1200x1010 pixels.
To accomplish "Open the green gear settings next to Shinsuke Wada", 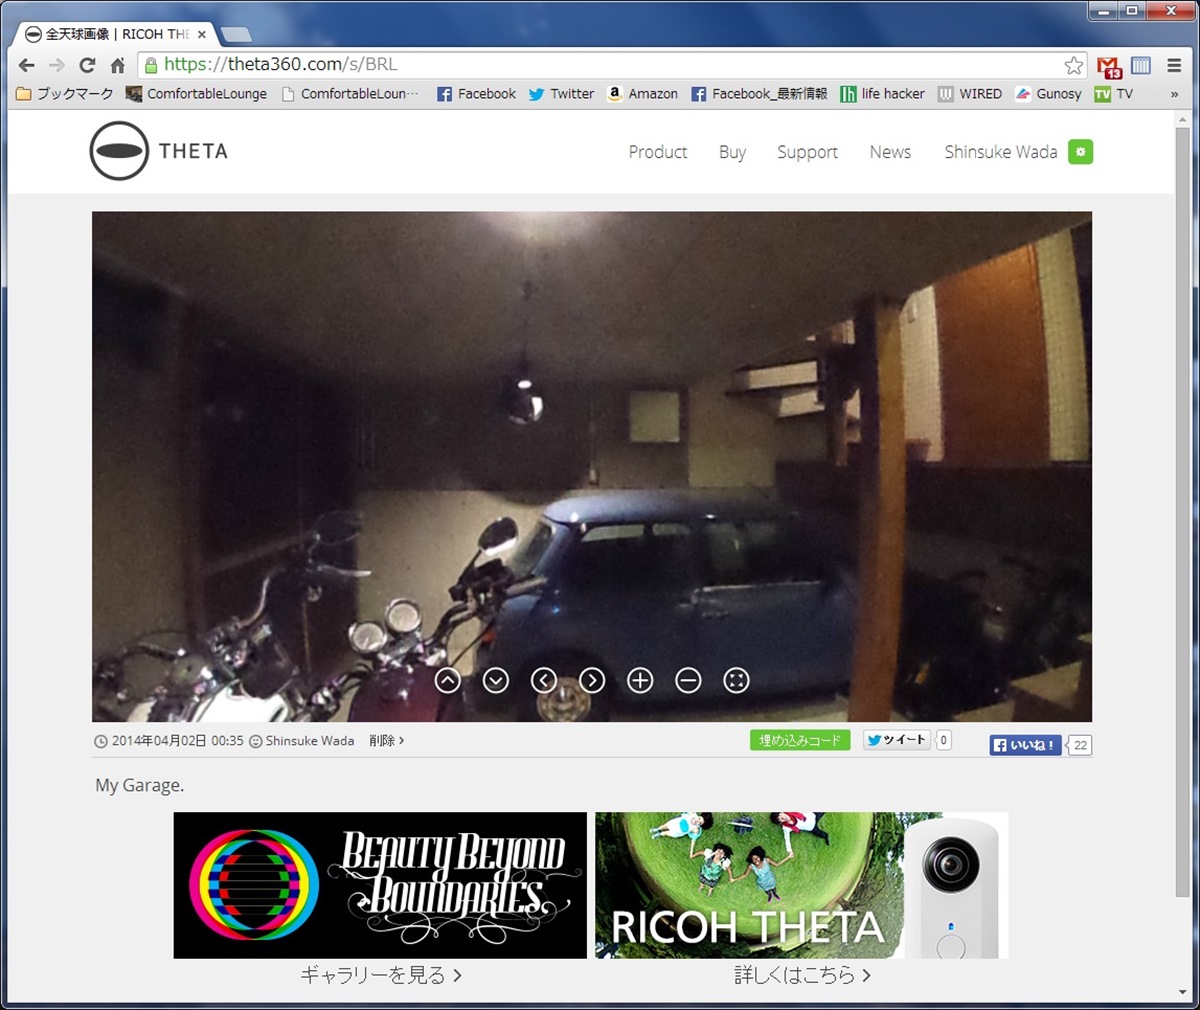I will (1080, 152).
